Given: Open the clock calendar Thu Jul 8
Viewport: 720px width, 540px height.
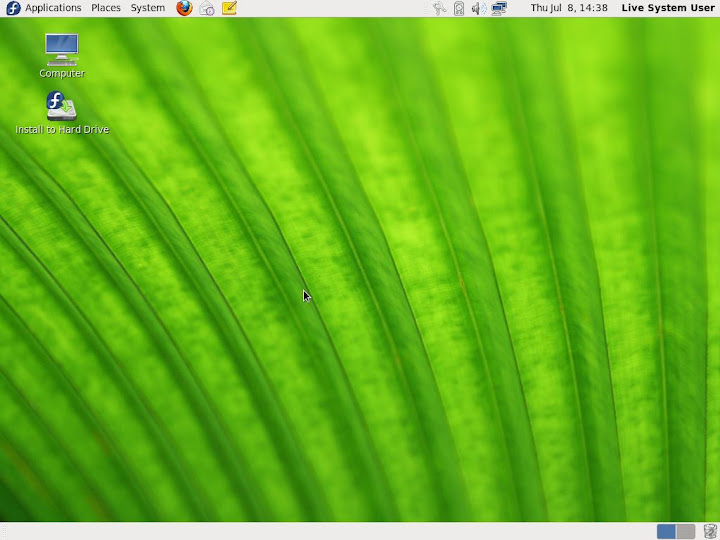Looking at the screenshot, I should (x=569, y=8).
